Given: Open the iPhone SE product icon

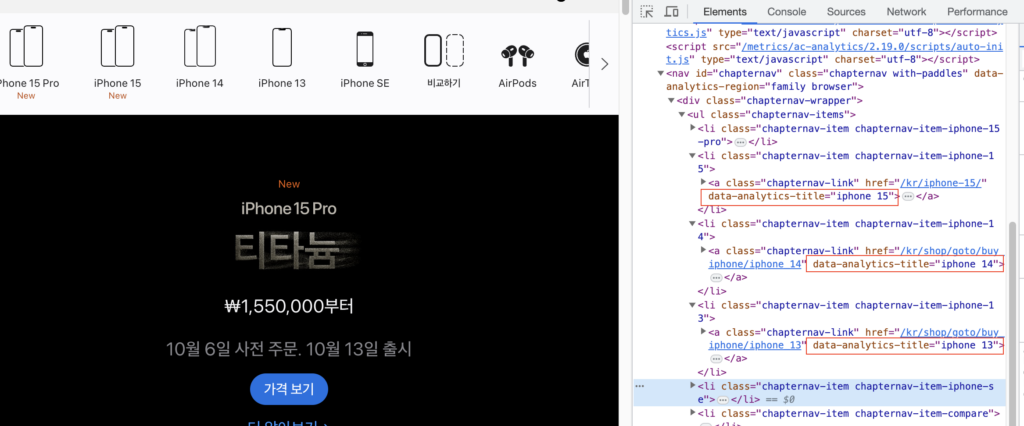Looking at the screenshot, I should click(365, 49).
